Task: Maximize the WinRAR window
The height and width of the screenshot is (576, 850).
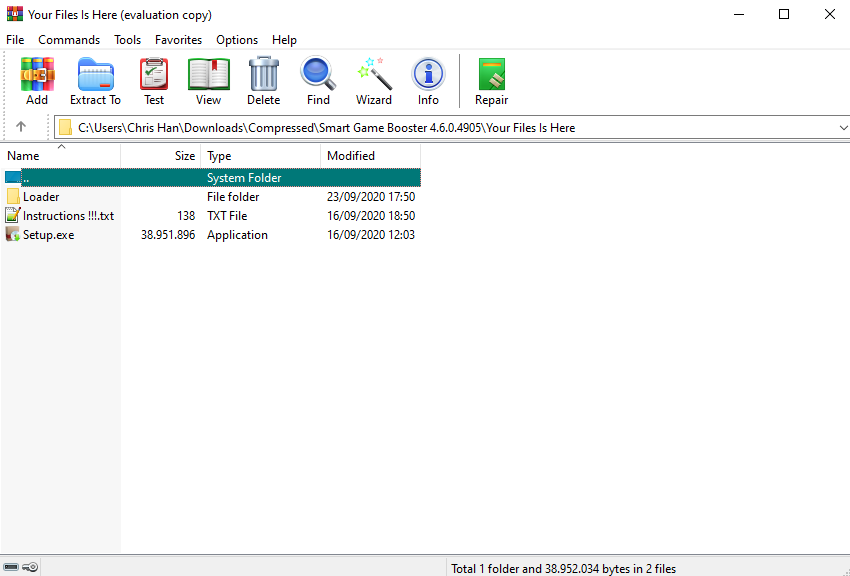Action: [x=784, y=15]
